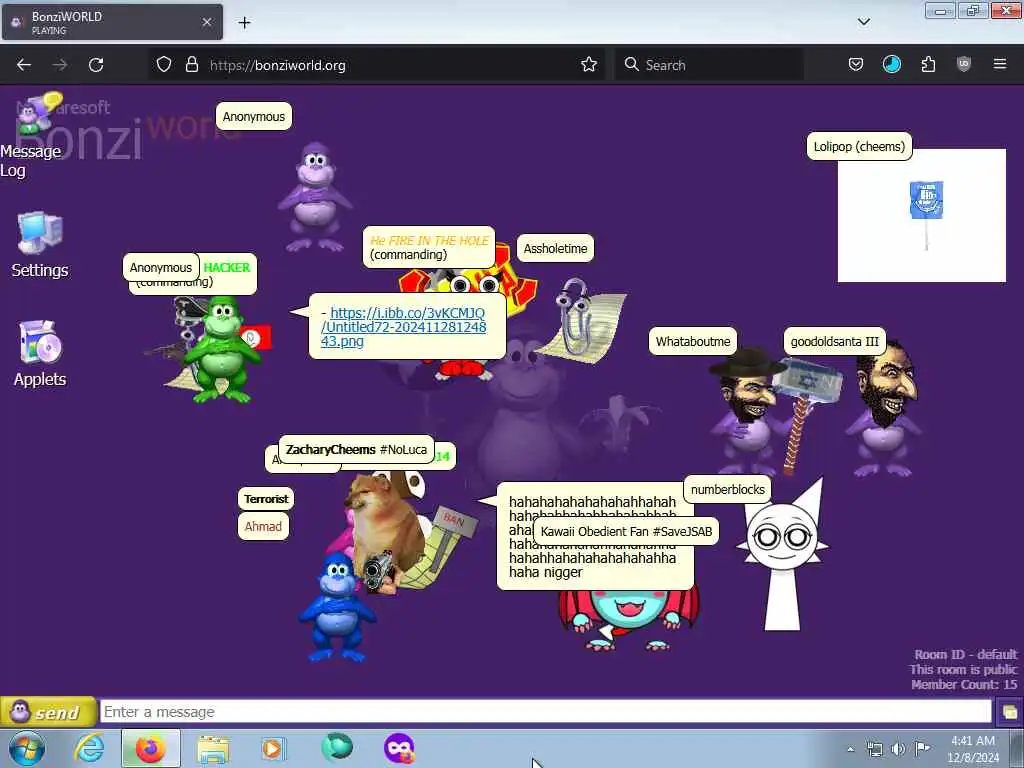Open the Settings desktop icon
This screenshot has width=1024, height=768.
(x=40, y=245)
